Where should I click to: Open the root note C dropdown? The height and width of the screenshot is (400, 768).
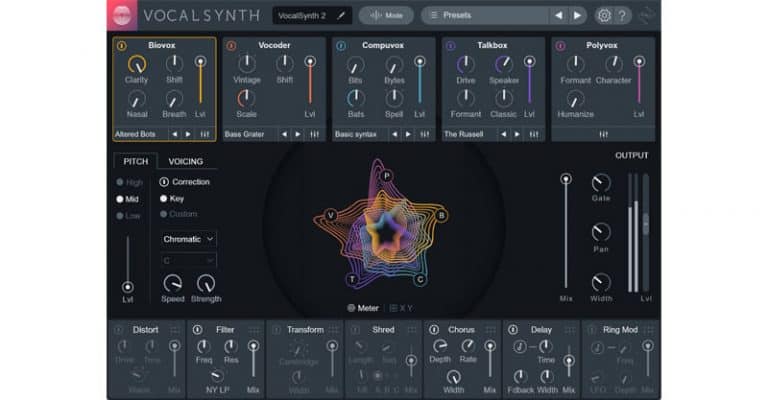(189, 260)
